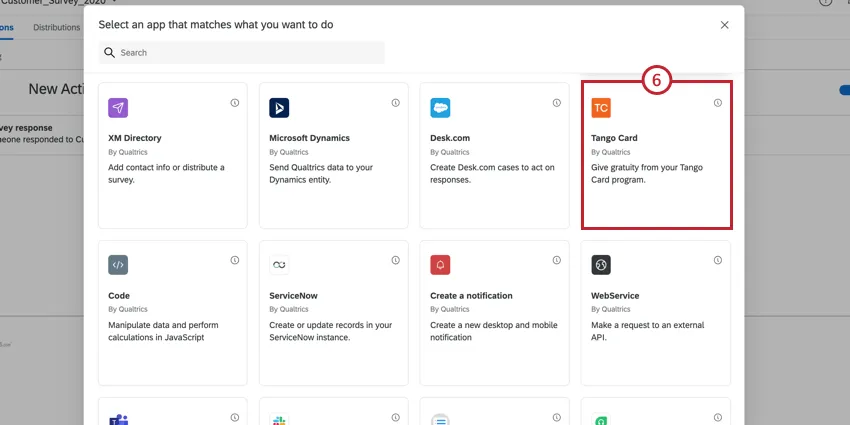The image size is (850, 425).
Task: Choose the ServiceNow app card title
Action: click(x=293, y=296)
